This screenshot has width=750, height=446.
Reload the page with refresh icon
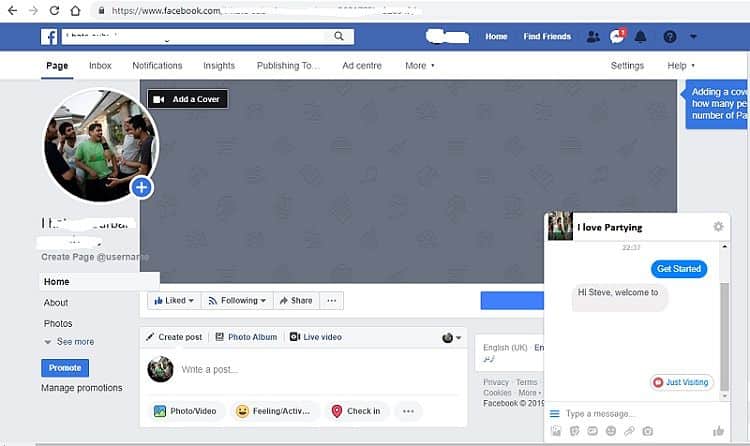[x=54, y=11]
